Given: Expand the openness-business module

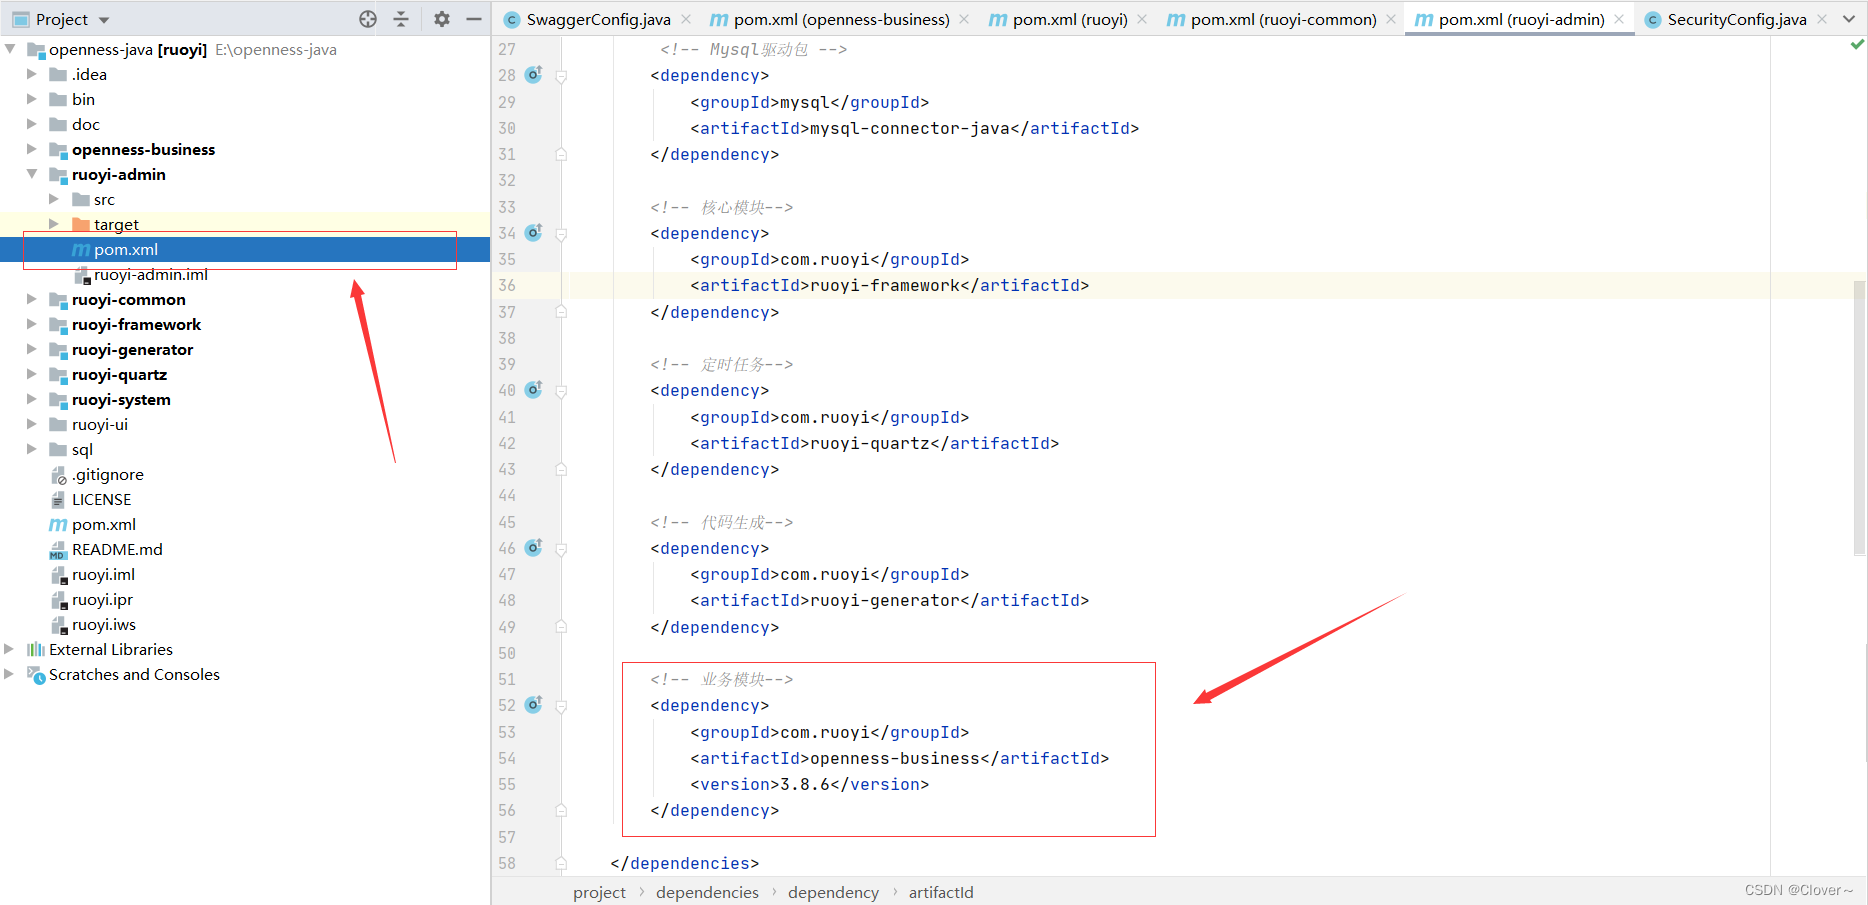Looking at the screenshot, I should click(x=32, y=149).
